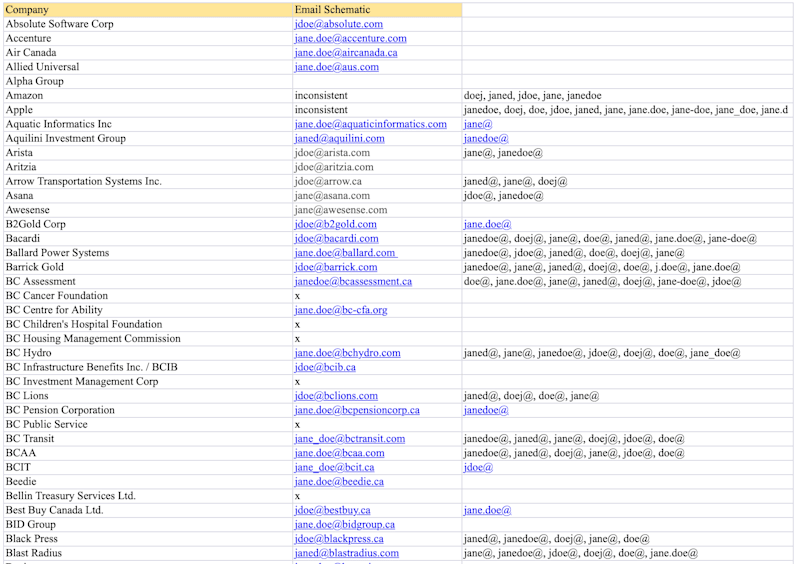This screenshot has width=800, height=564.
Task: Click jdoe@ link in BCIT row
Action: pos(478,467)
